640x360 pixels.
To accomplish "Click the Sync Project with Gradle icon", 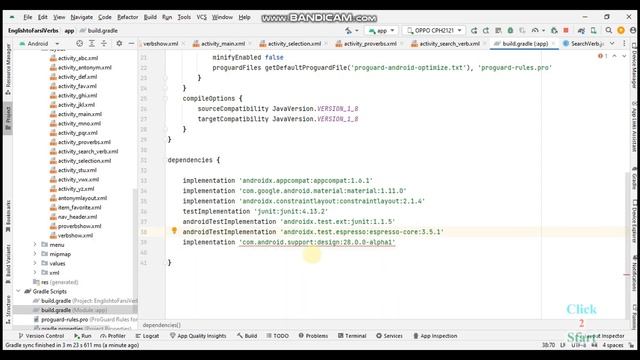I will point(581,31).
